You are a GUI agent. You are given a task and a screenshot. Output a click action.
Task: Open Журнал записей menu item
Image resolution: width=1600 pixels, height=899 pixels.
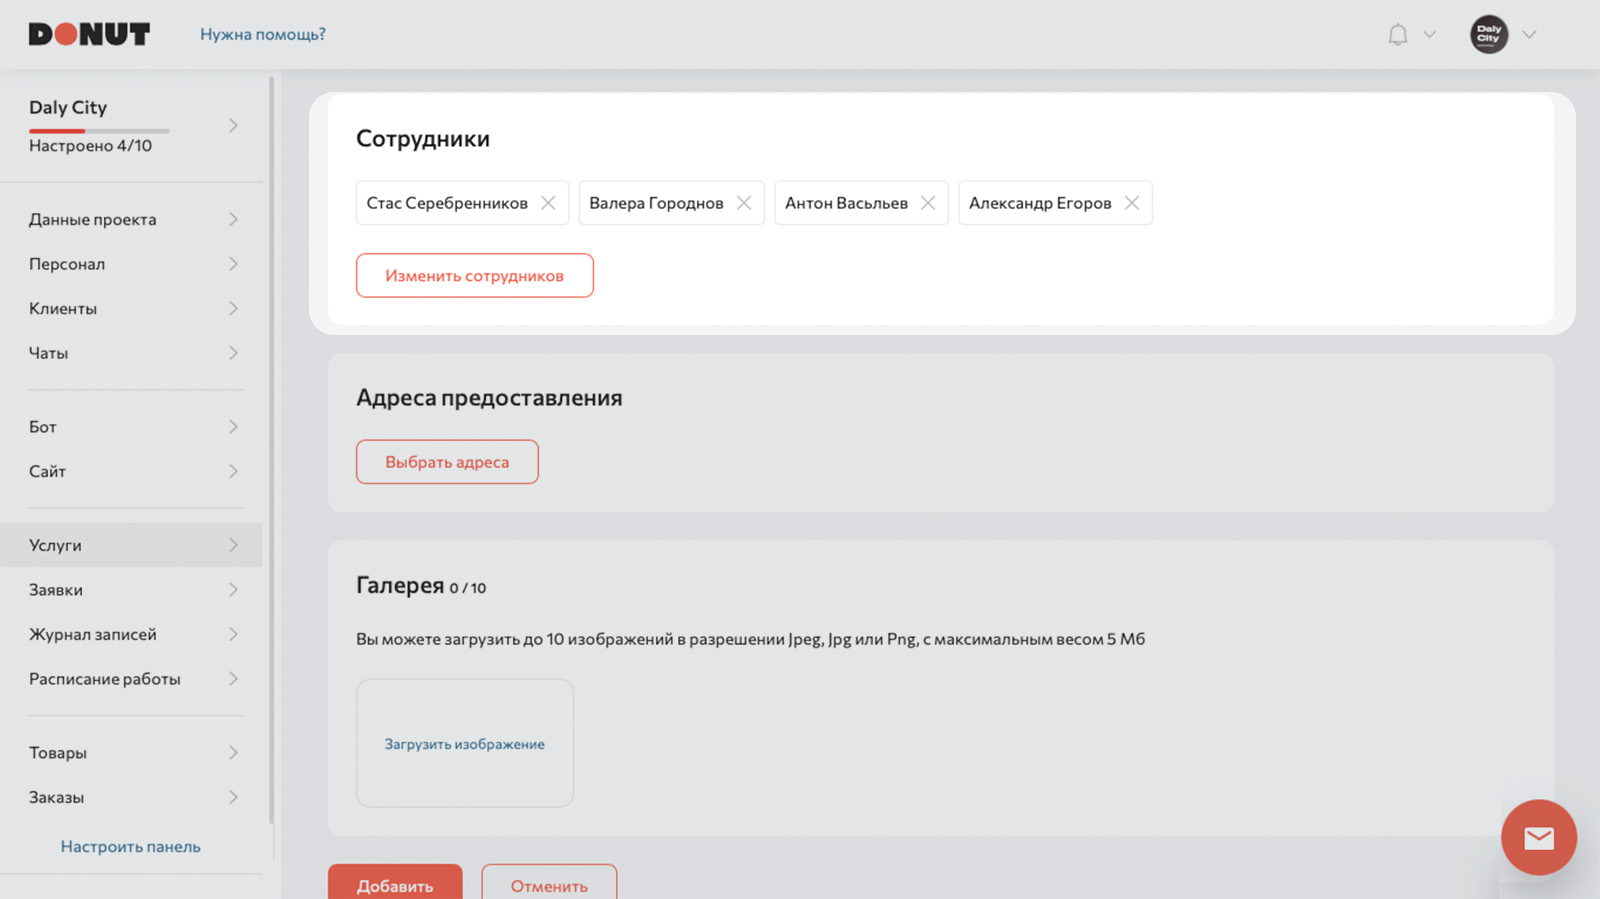(x=131, y=634)
